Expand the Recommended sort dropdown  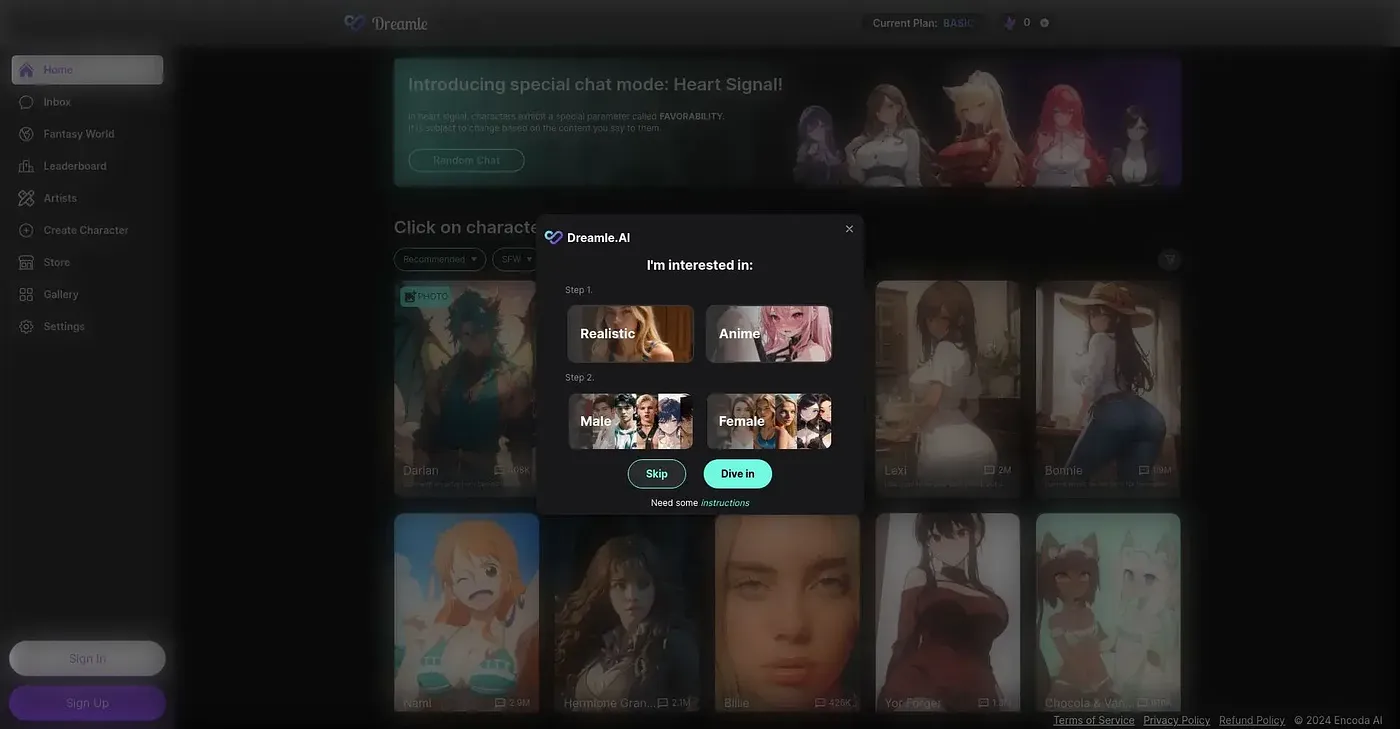click(x=440, y=259)
